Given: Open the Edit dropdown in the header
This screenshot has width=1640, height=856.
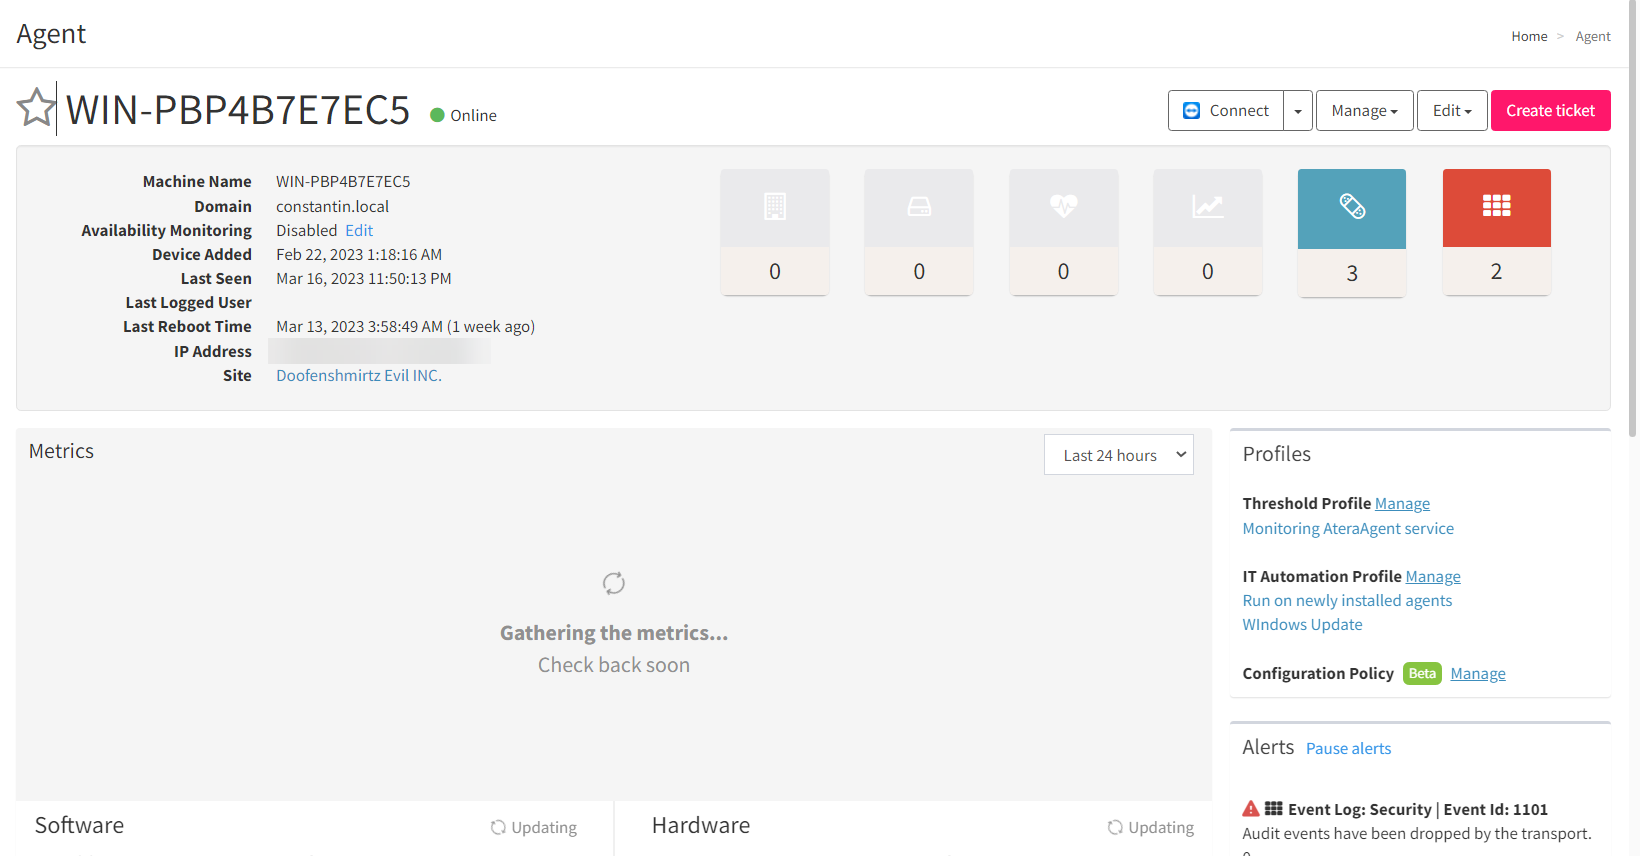Looking at the screenshot, I should 1452,111.
